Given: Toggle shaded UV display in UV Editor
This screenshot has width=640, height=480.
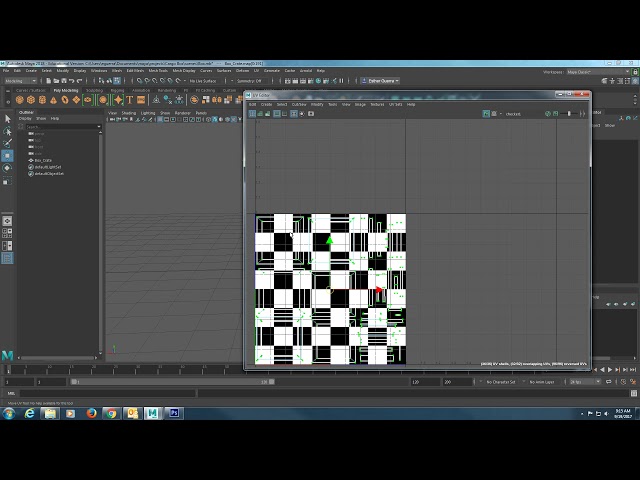Looking at the screenshot, I should (260, 113).
